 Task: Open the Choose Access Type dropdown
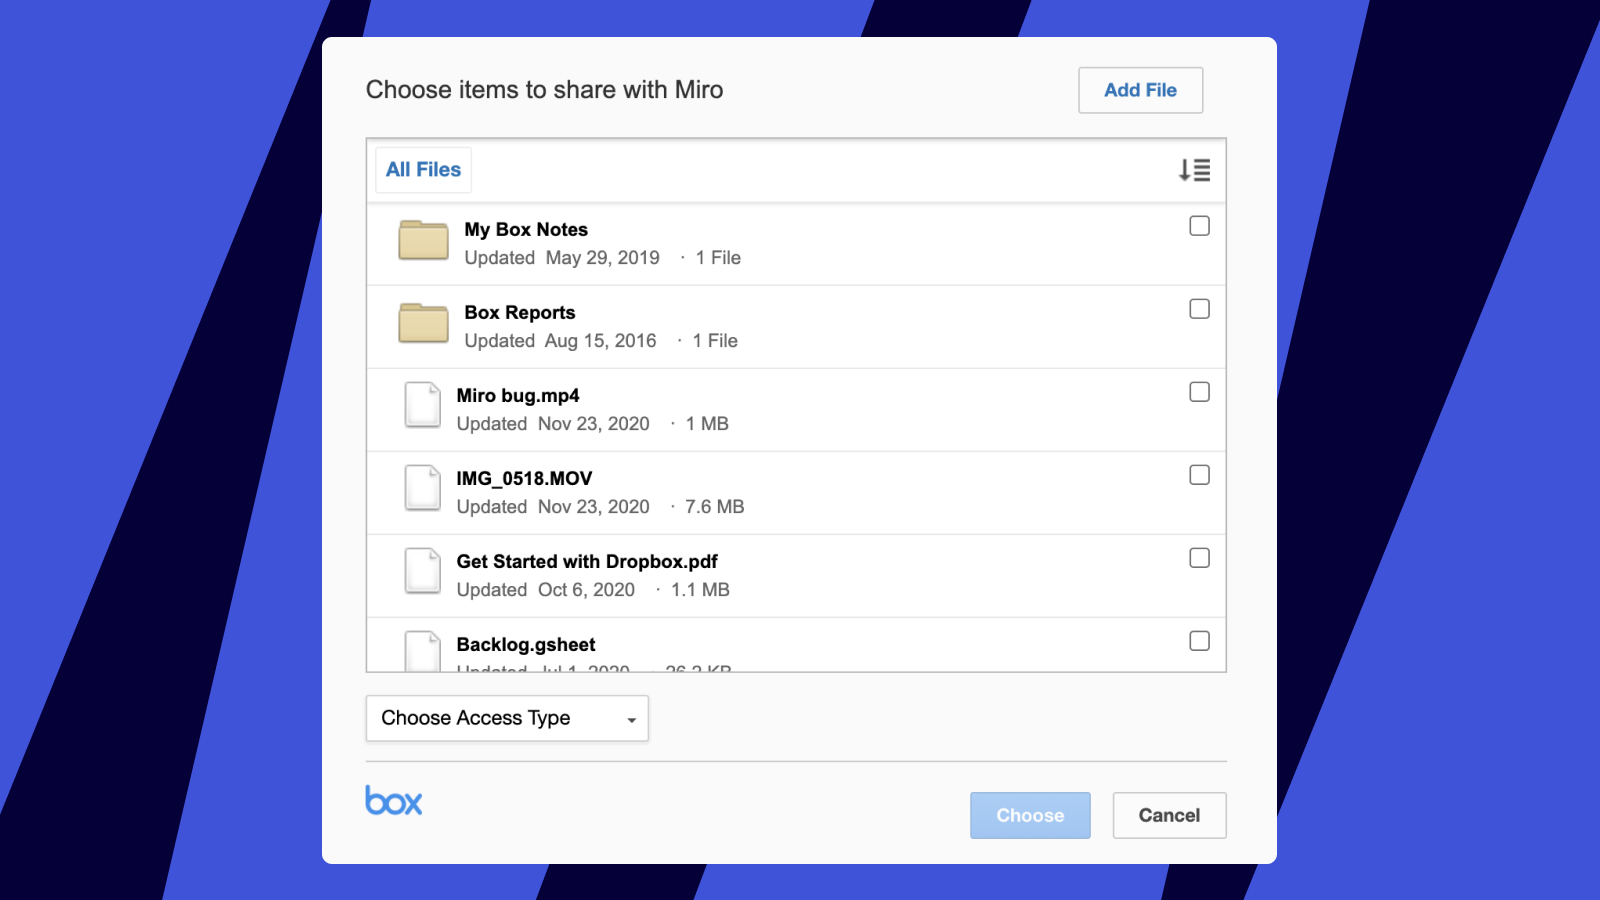(x=507, y=718)
